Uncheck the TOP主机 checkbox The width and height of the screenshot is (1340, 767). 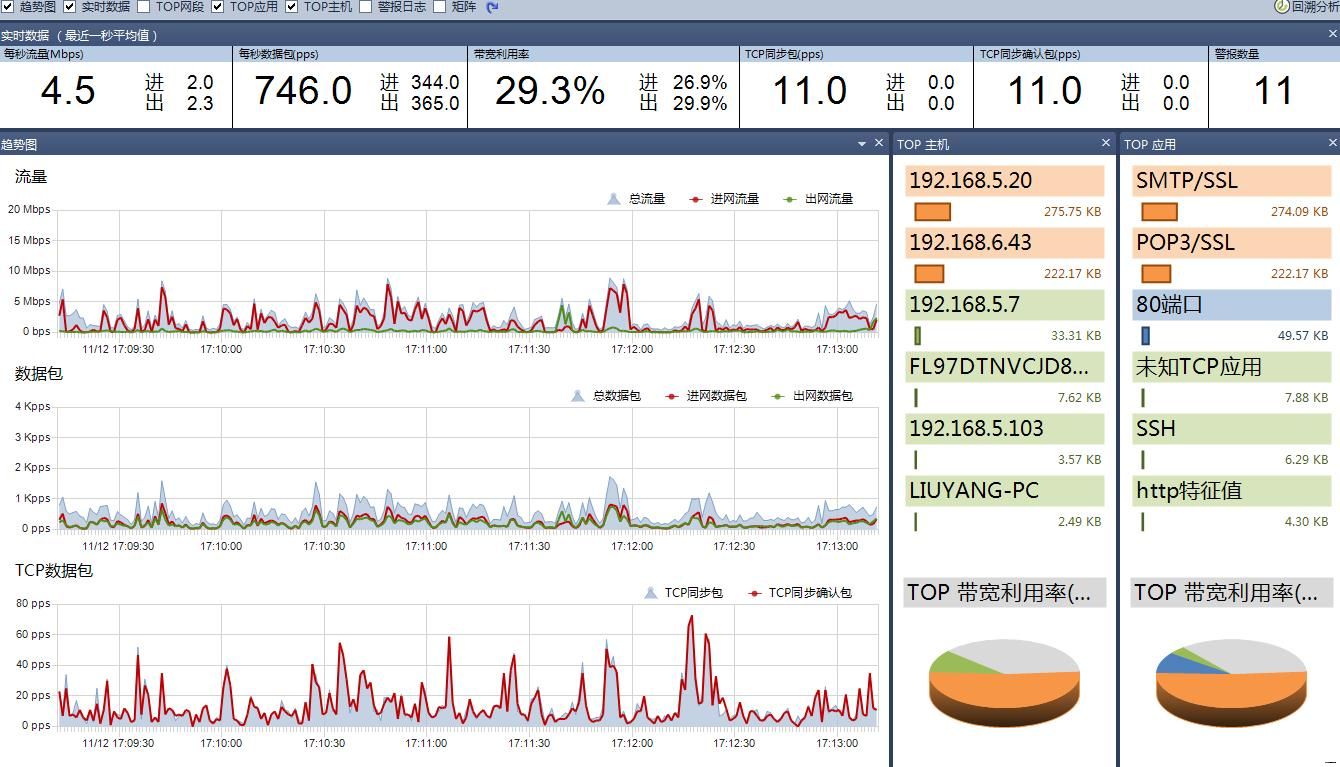[292, 7]
